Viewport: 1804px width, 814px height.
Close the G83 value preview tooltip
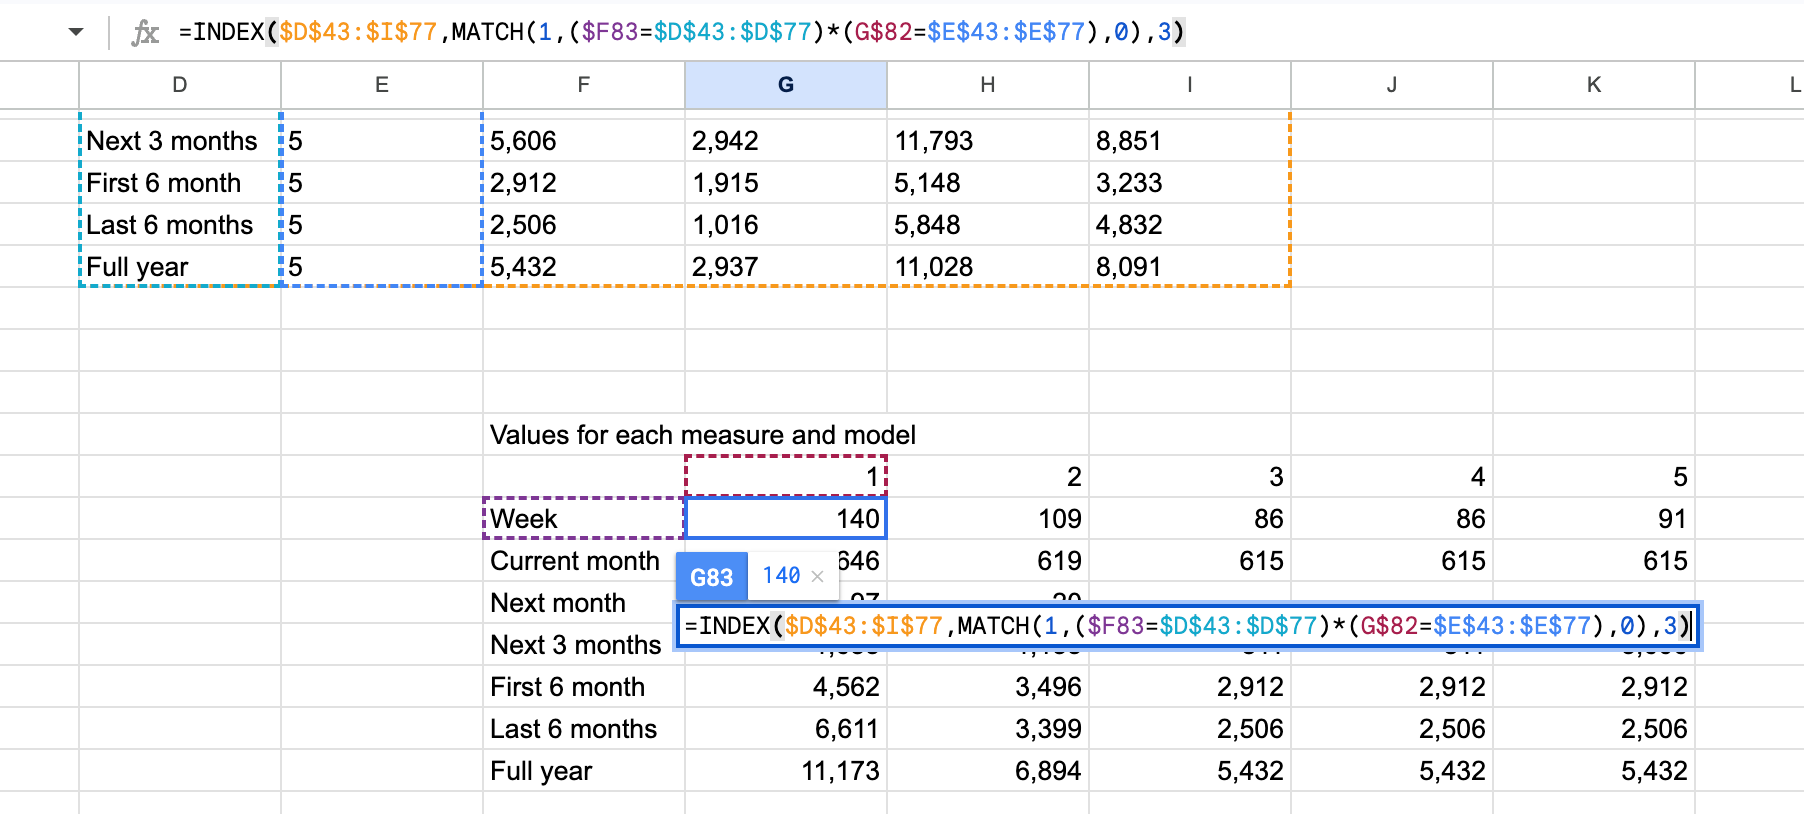[x=817, y=576]
